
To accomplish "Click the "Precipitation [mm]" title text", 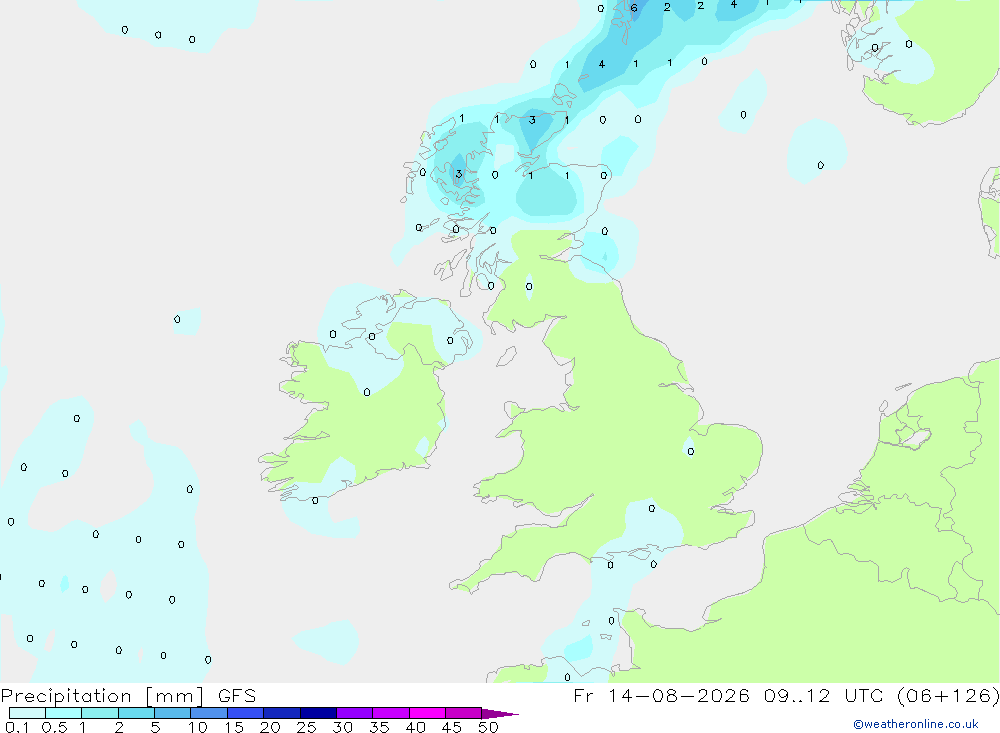I will 103,696.
